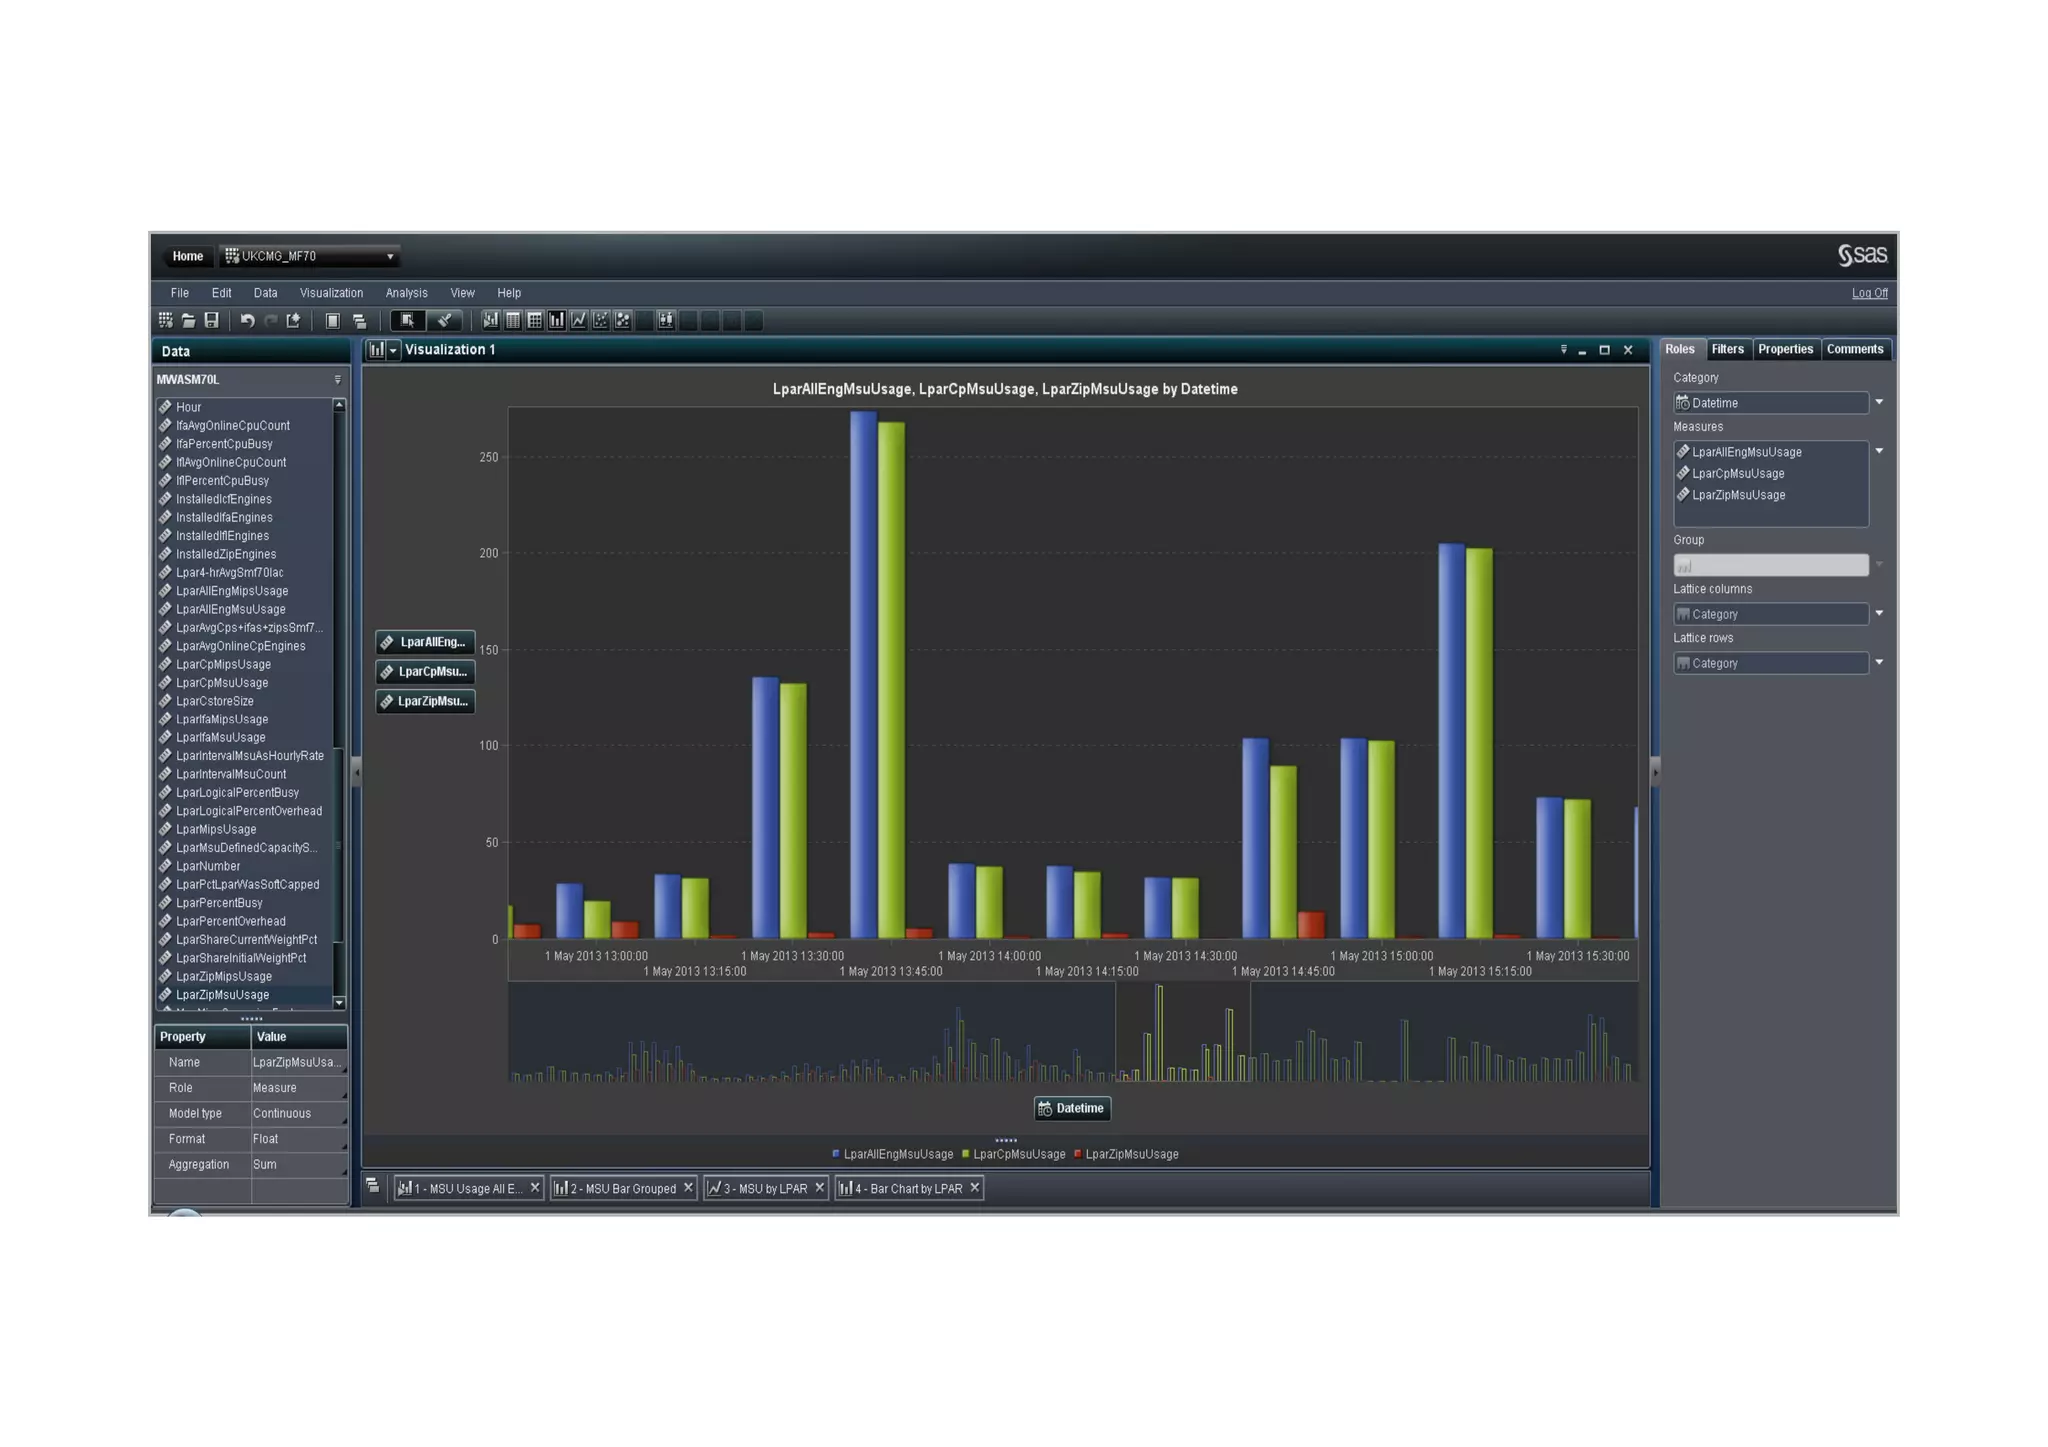The width and height of the screenshot is (2048, 1447).
Task: Select the line chart visualization icon
Action: [579, 321]
